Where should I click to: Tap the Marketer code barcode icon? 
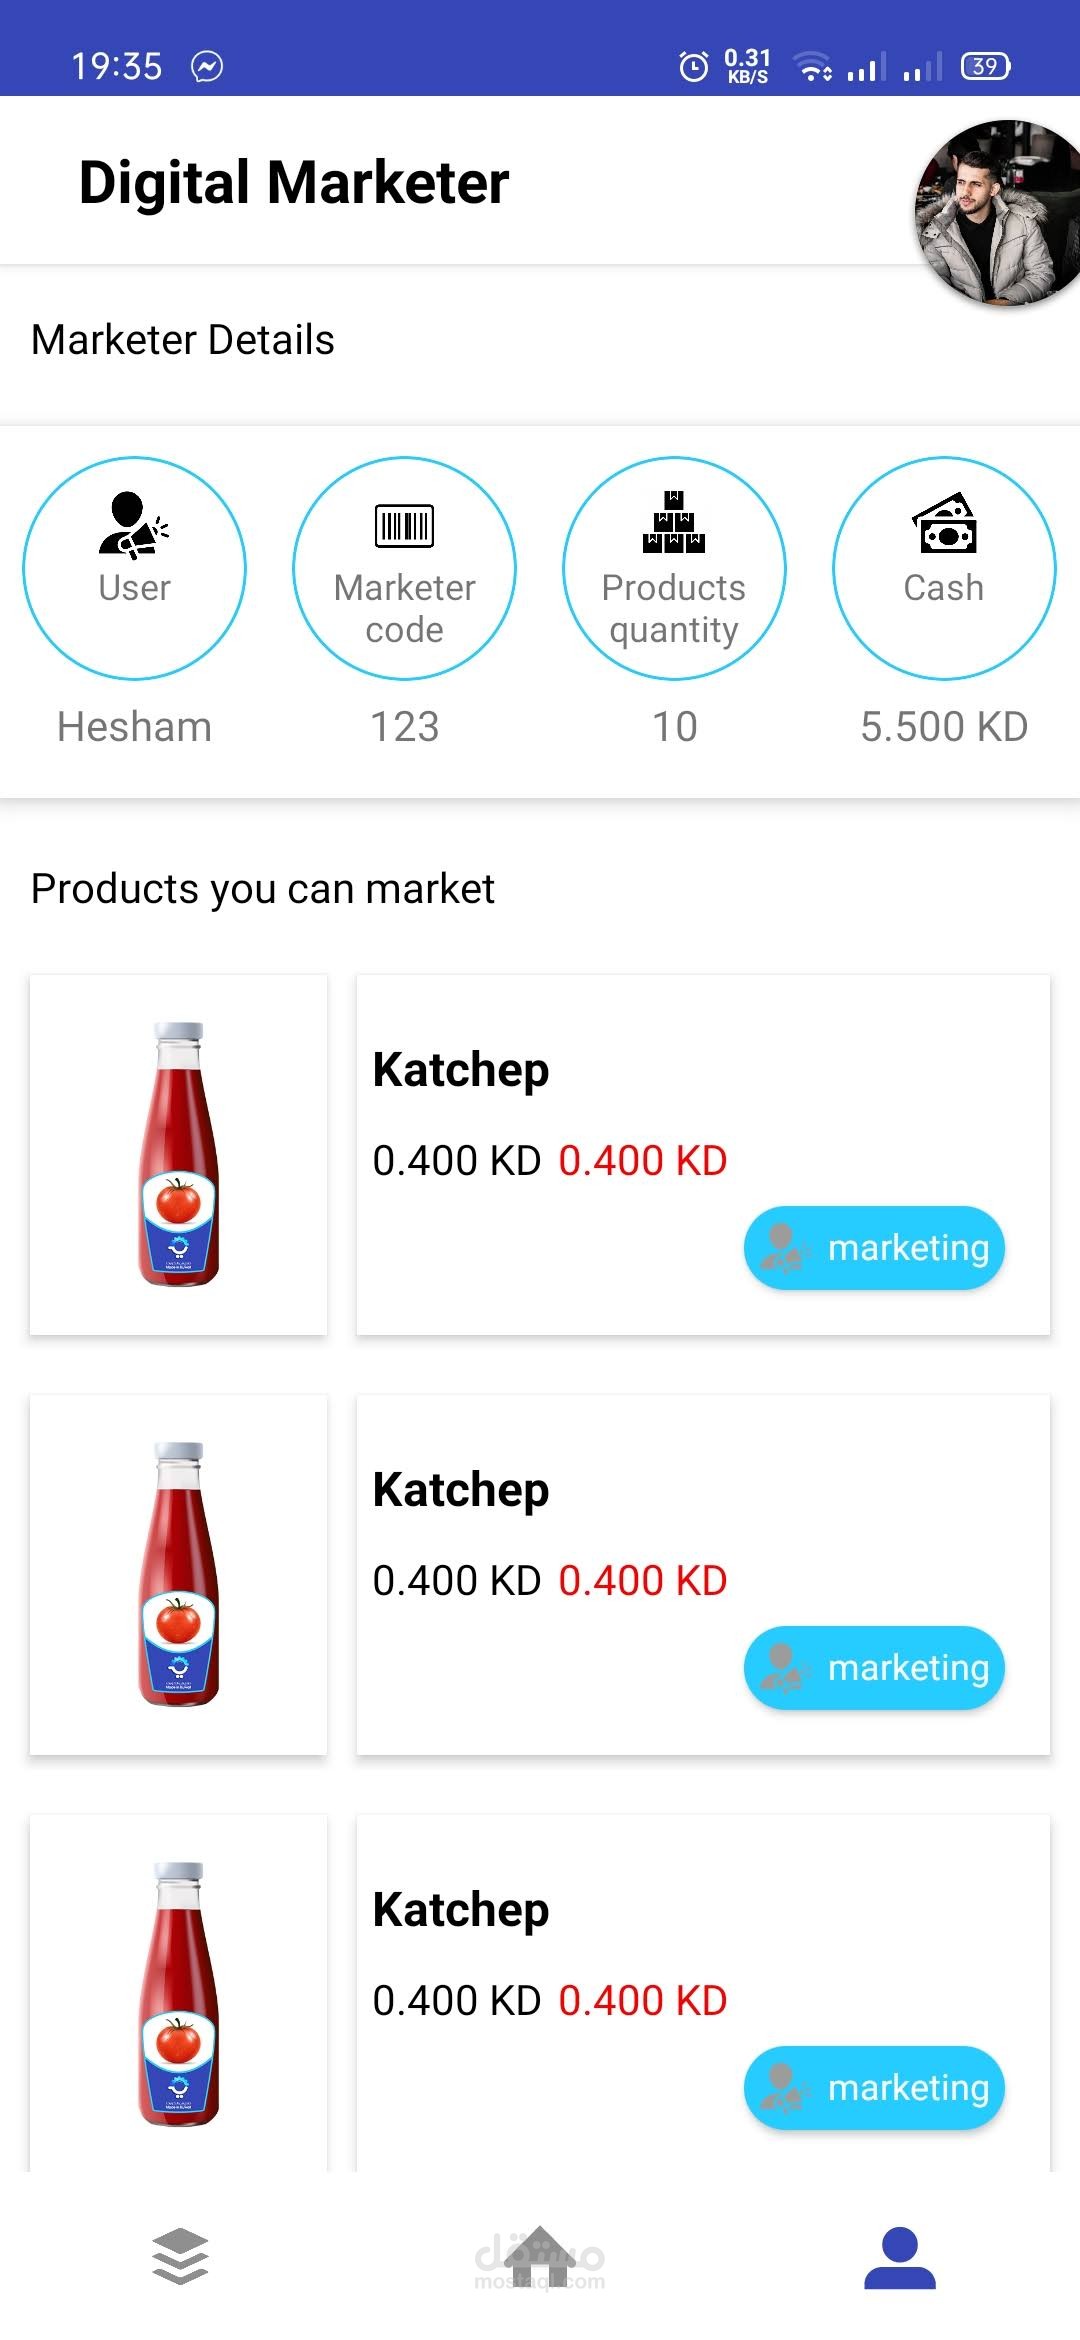(404, 525)
